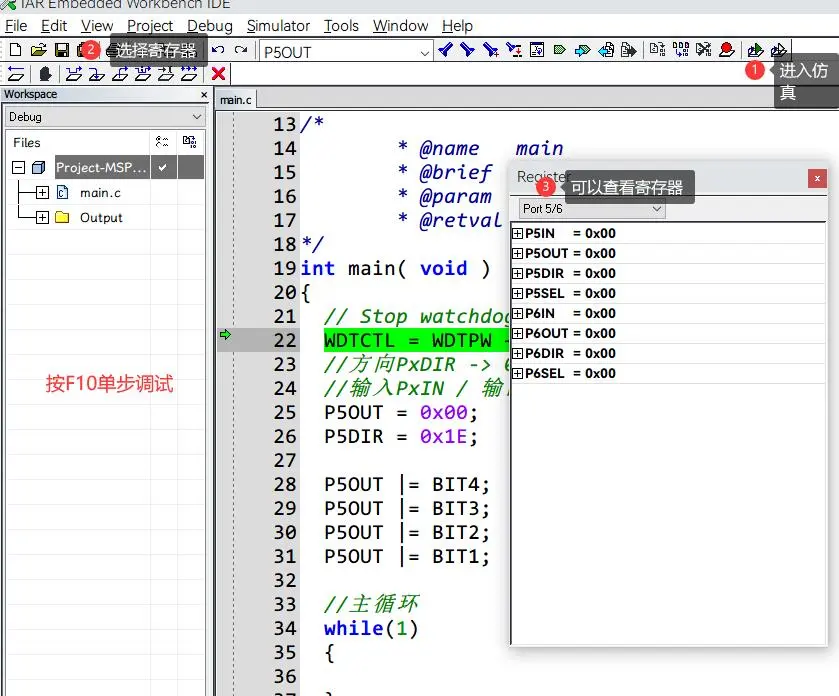The image size is (839, 696).
Task: Open the Debug configuration dropdown in Workspace
Action: 195,117
